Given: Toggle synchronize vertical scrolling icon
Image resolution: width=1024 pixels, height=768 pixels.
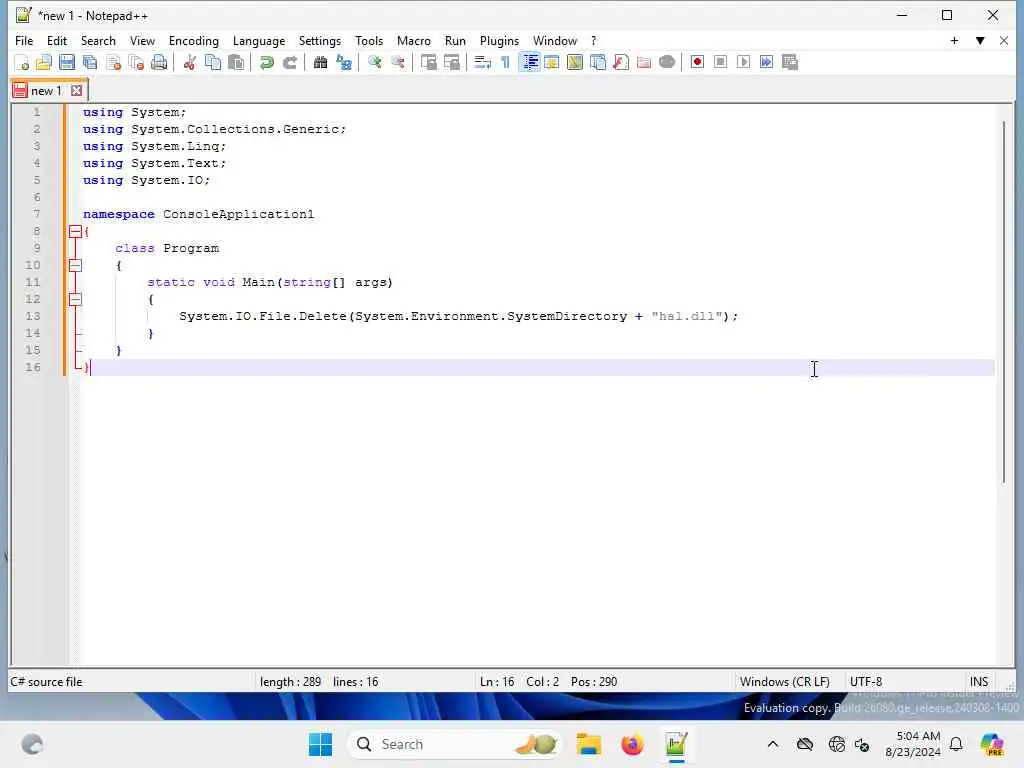Looking at the screenshot, I should (x=428, y=63).
